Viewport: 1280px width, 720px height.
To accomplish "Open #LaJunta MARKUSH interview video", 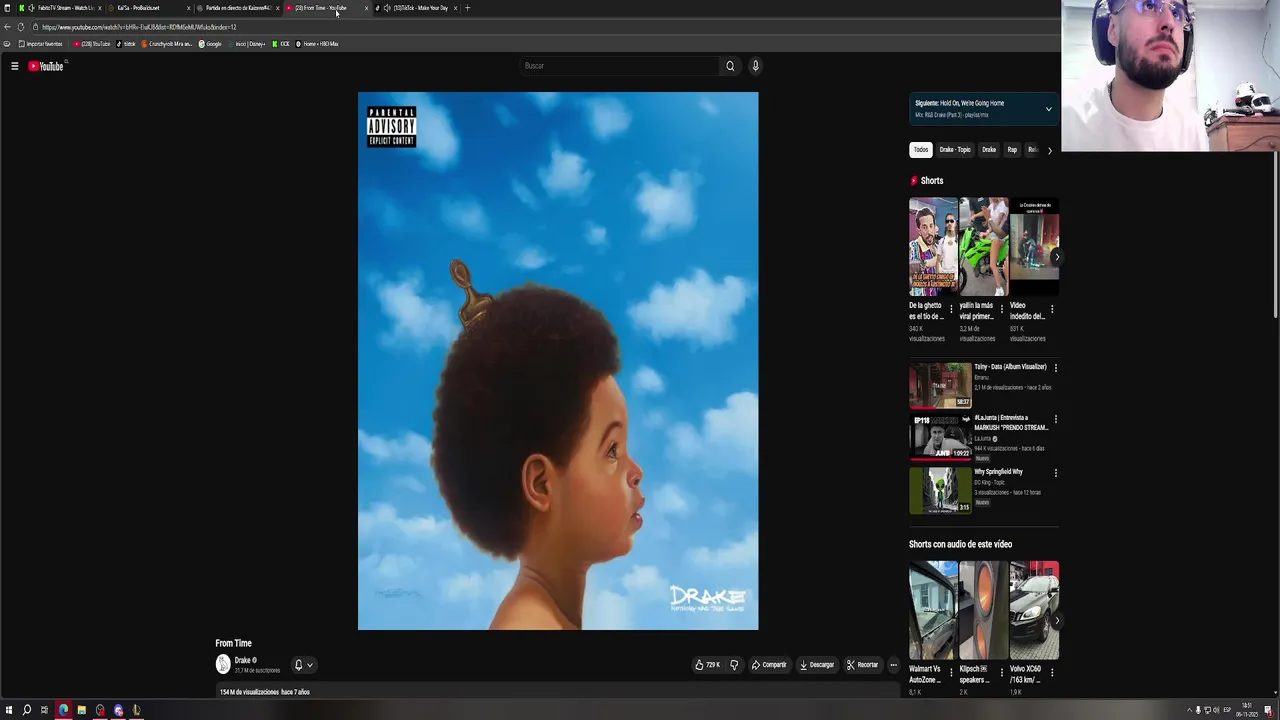I will coord(940,437).
